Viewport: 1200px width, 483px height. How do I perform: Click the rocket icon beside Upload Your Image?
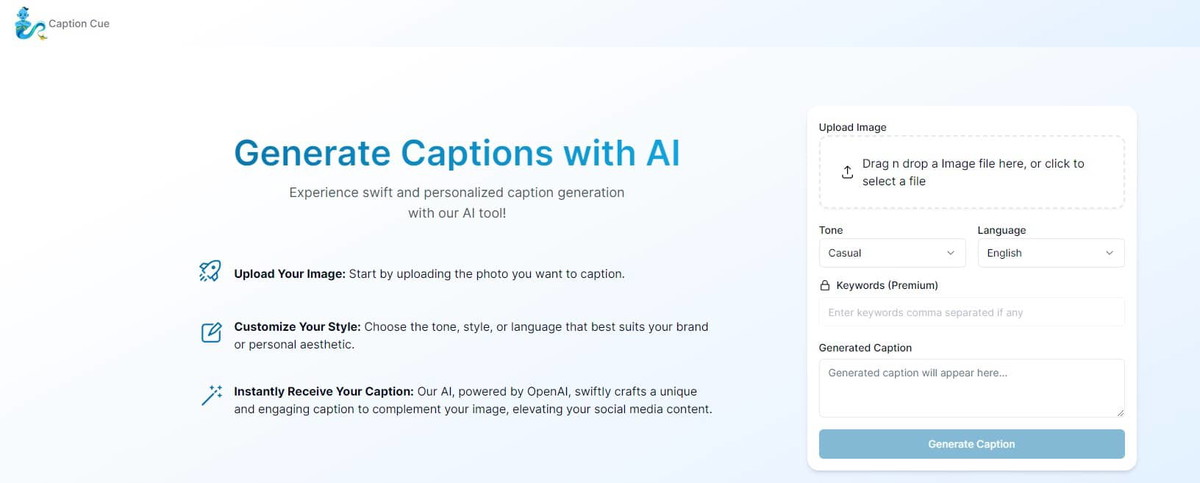210,271
